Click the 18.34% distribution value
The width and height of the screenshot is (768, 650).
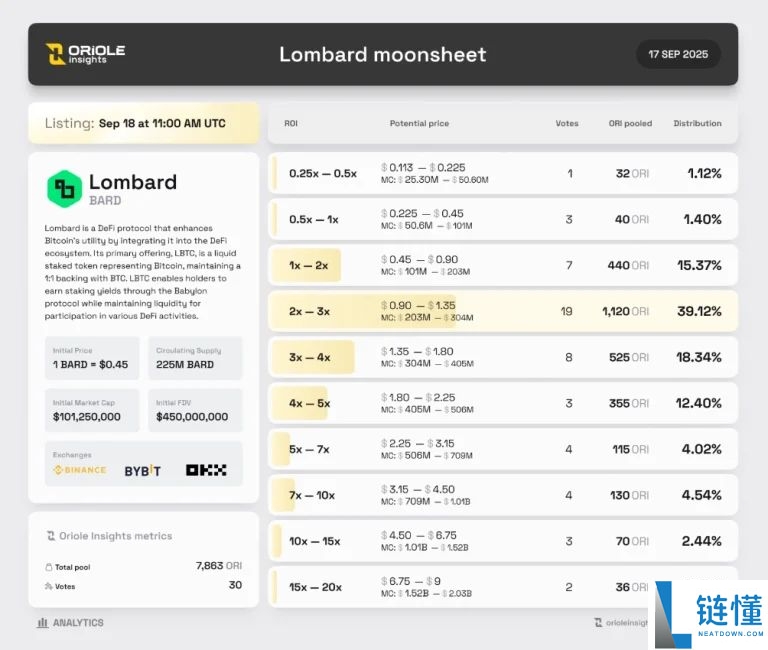(x=698, y=358)
